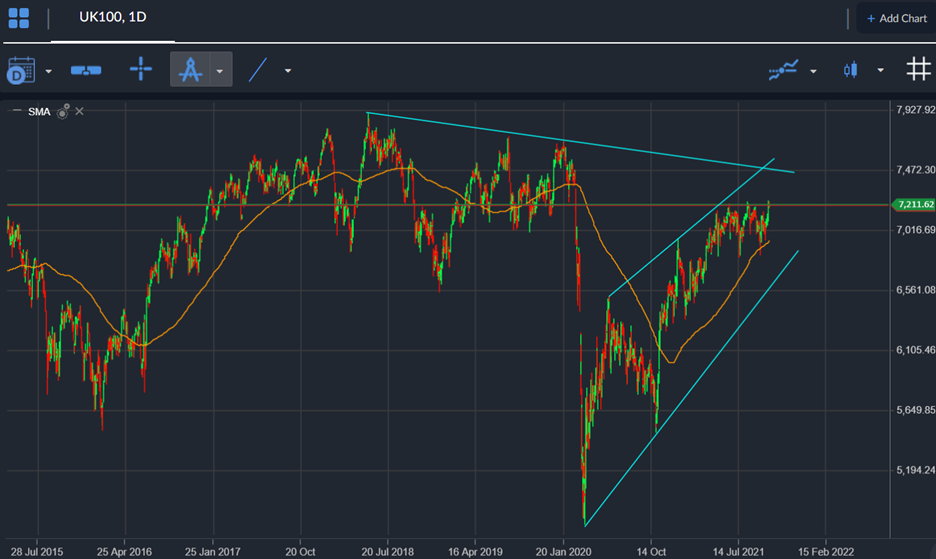Click the daily timeframe calendar icon
This screenshot has width=936, height=559.
tap(21, 70)
